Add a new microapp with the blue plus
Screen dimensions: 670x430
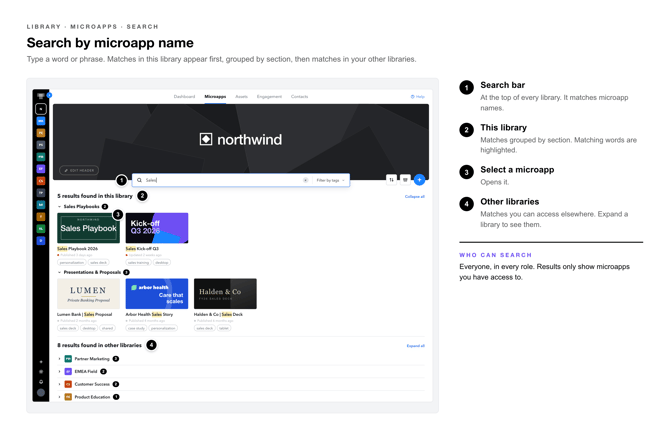[420, 180]
